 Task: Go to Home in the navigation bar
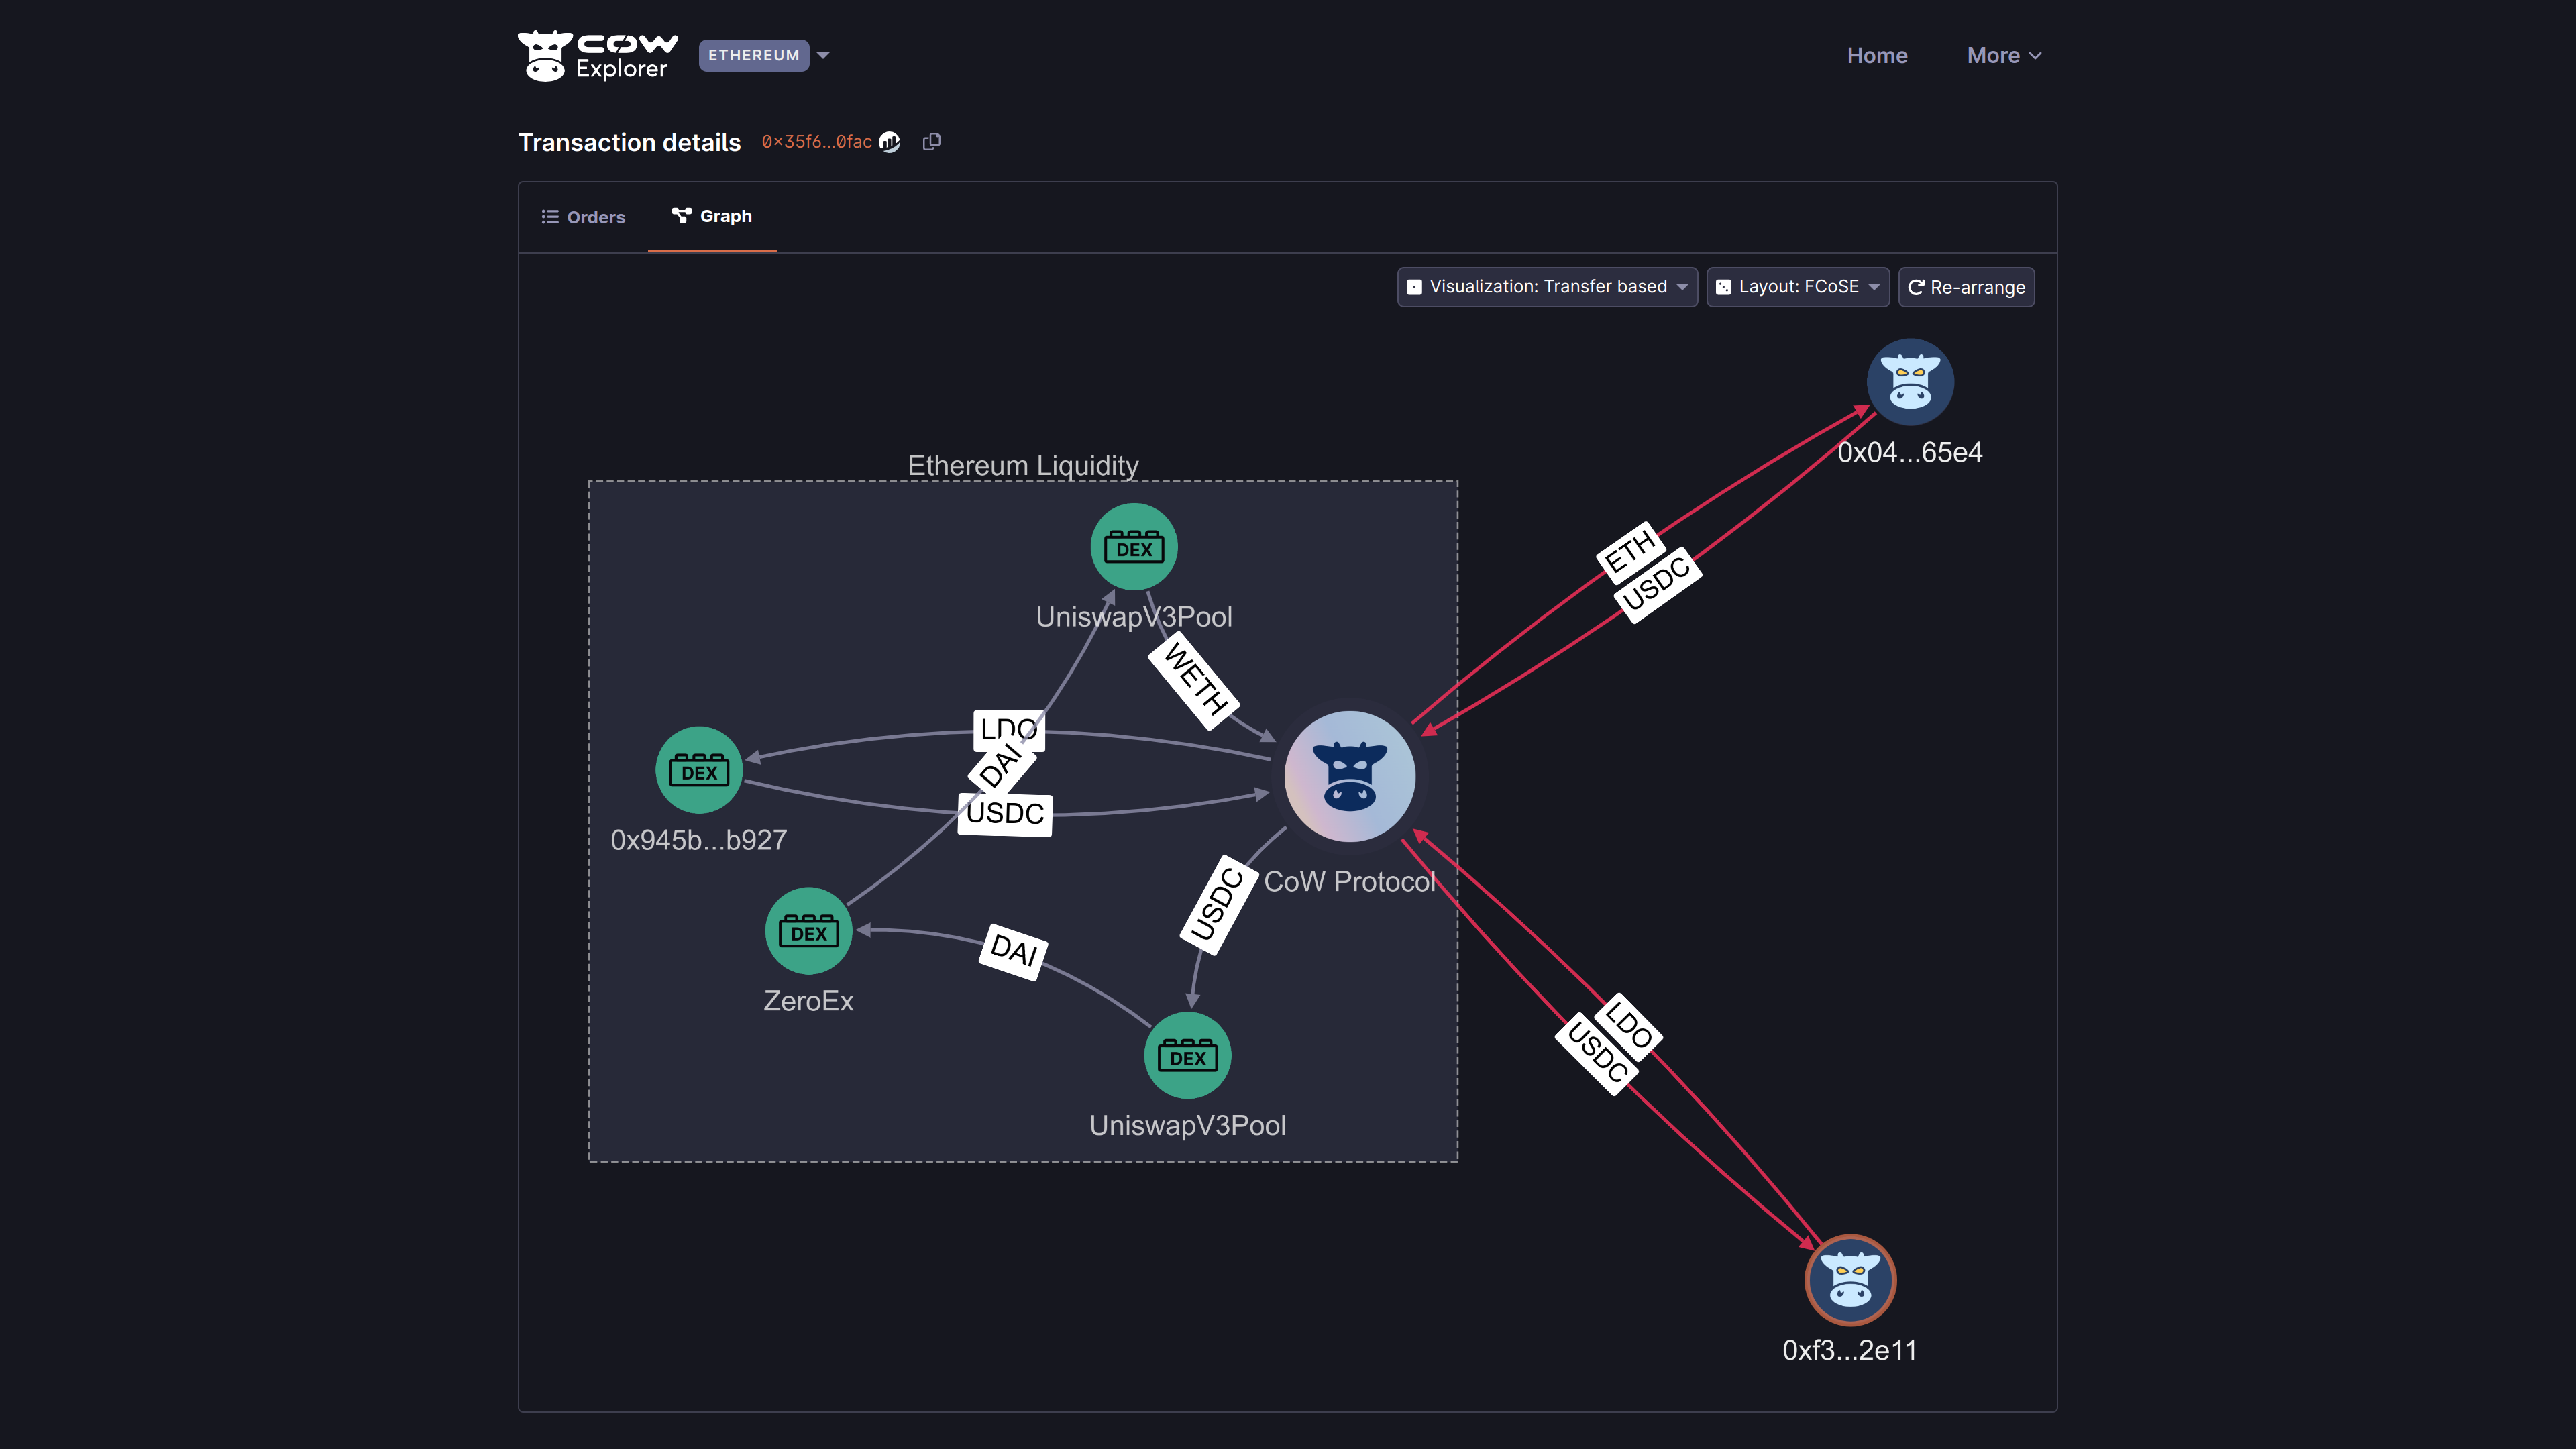pyautogui.click(x=1877, y=55)
